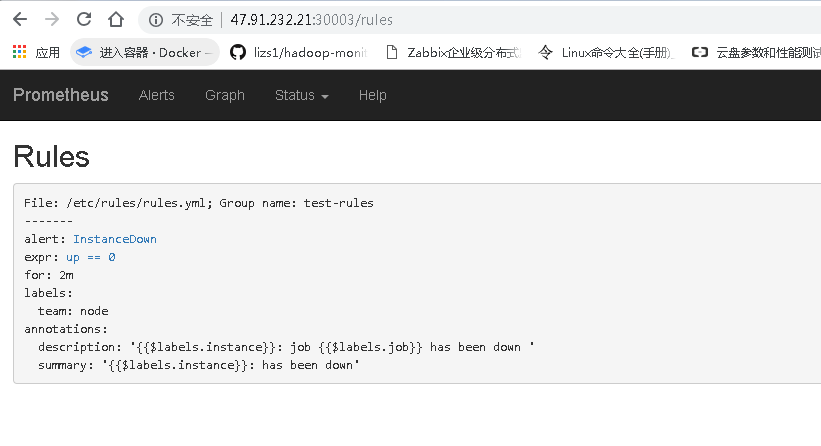The image size is (821, 446).
Task: Go to the browser home page
Action: 116,19
